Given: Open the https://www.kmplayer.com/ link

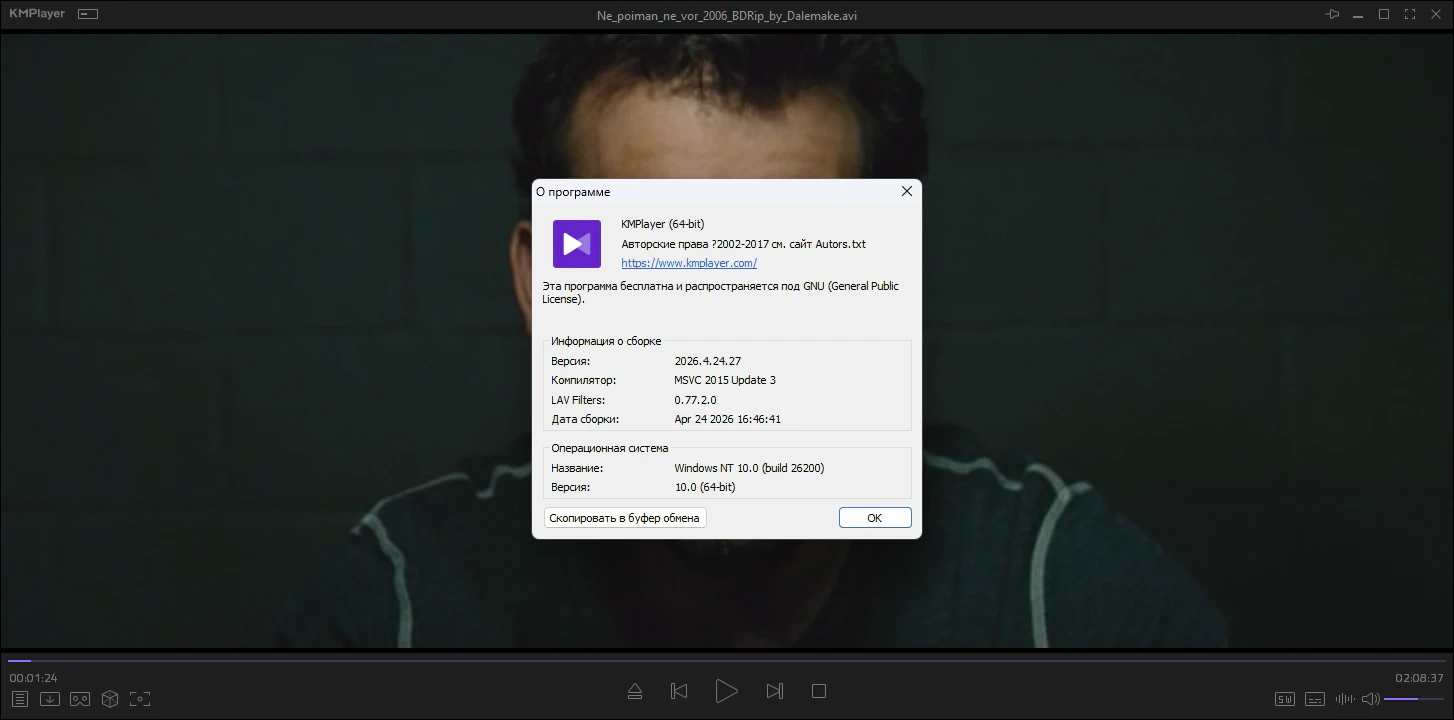Looking at the screenshot, I should coord(688,263).
